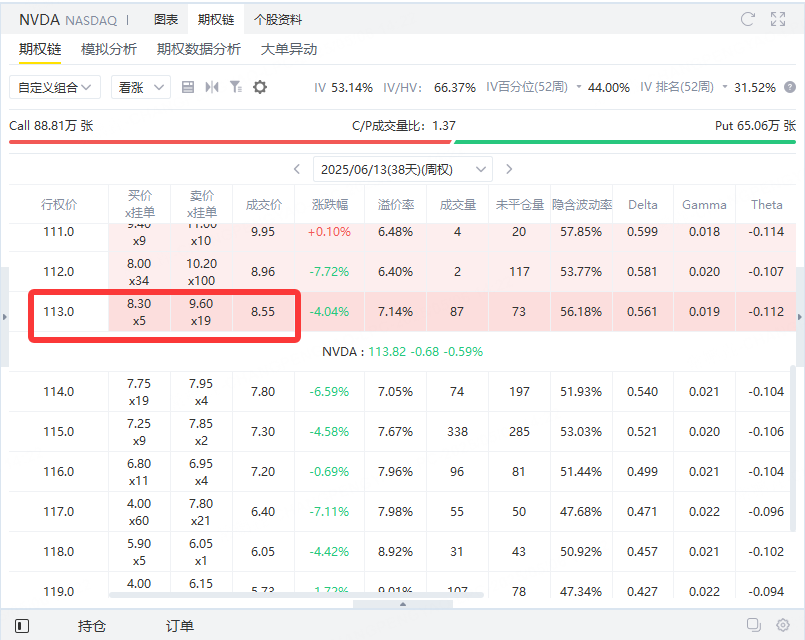The height and width of the screenshot is (640, 805).
Task: Sort by Delta column header
Action: coord(643,205)
